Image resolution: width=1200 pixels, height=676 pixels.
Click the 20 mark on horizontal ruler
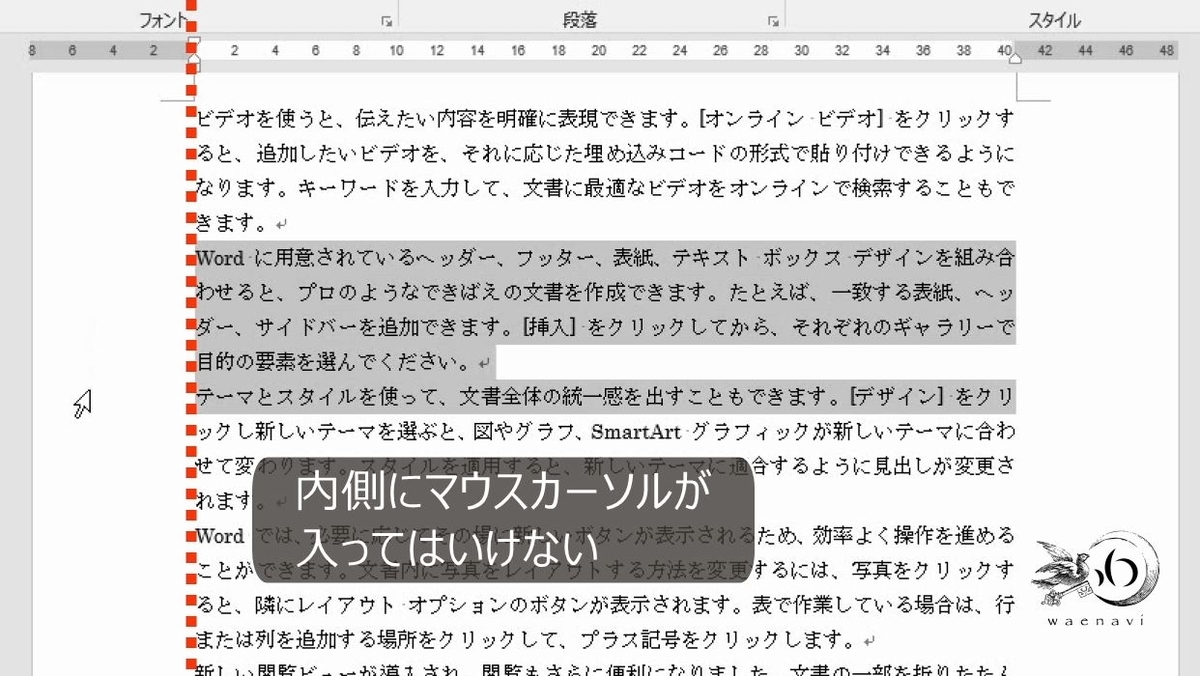598,50
